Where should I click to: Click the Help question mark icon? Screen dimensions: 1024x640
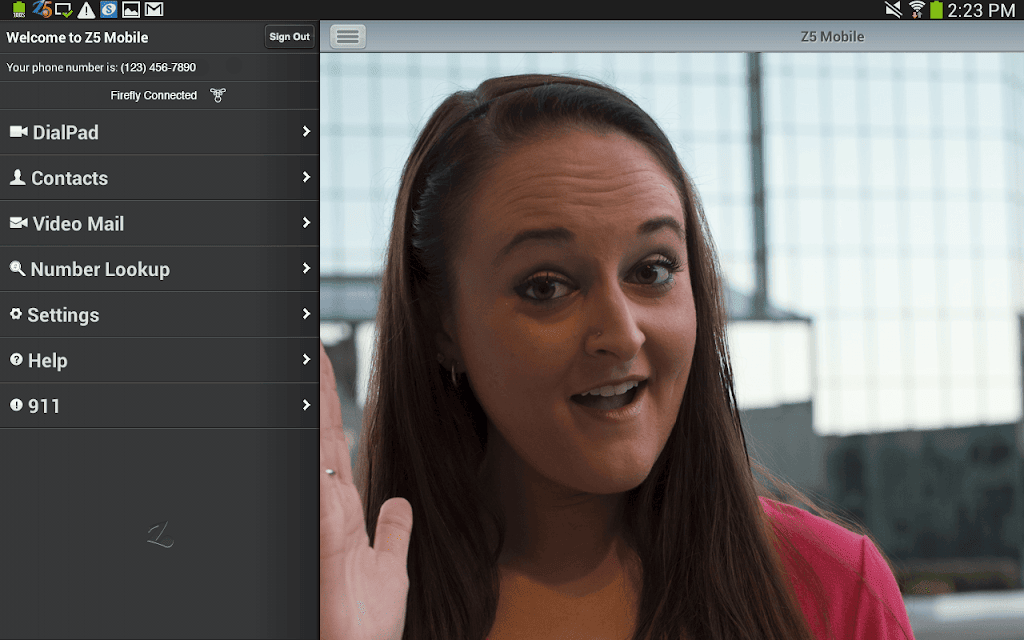(x=16, y=359)
